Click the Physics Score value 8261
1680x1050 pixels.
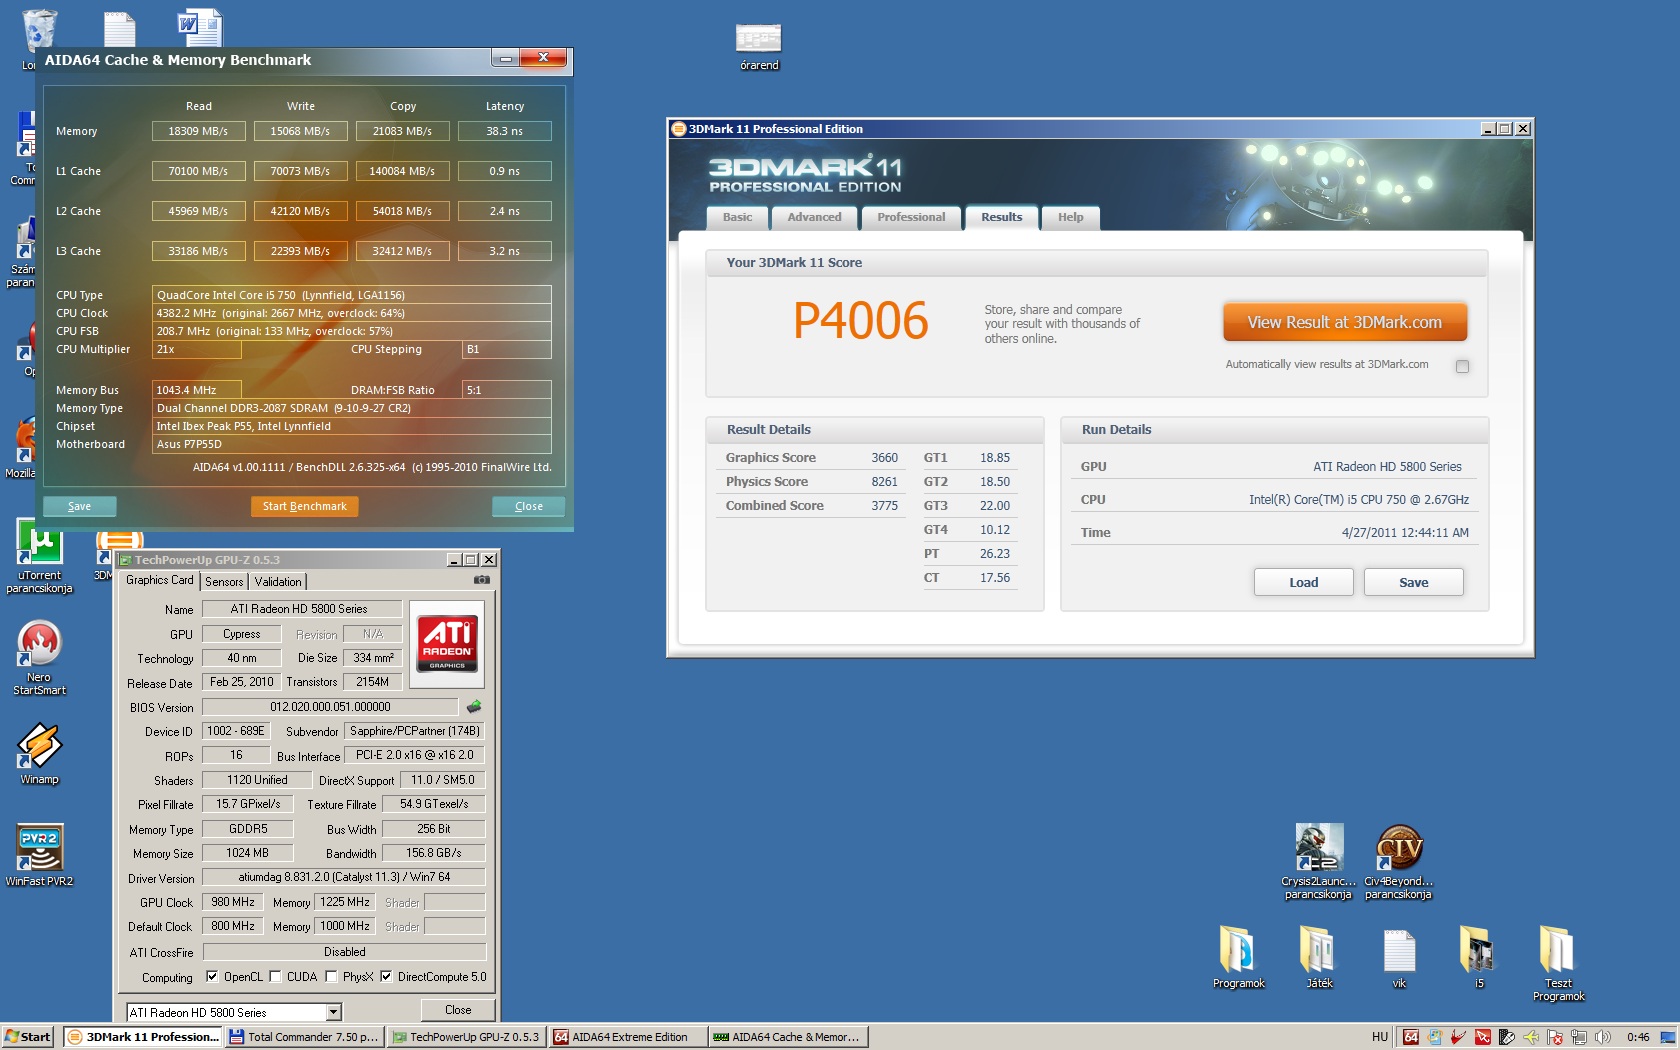pyautogui.click(x=884, y=482)
